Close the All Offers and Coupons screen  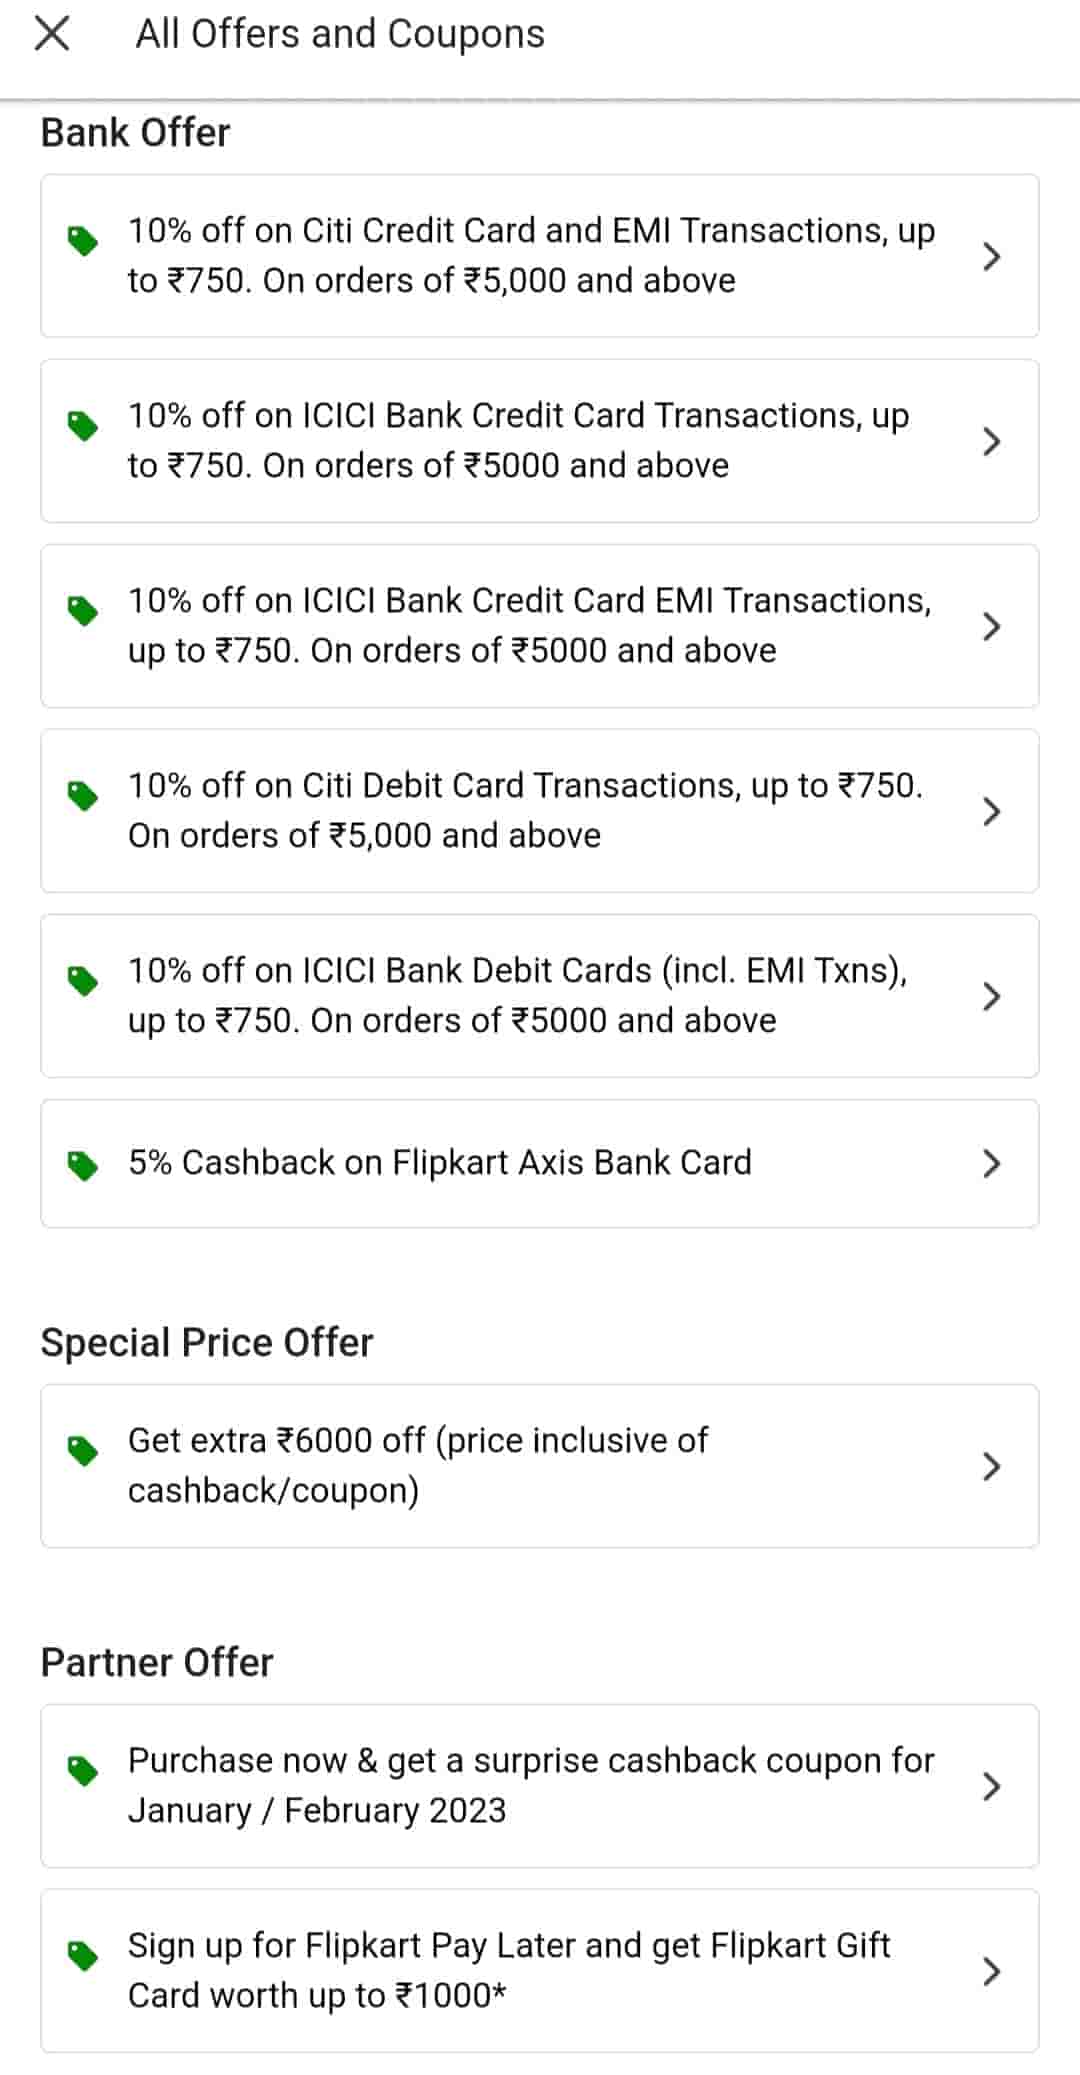[52, 34]
